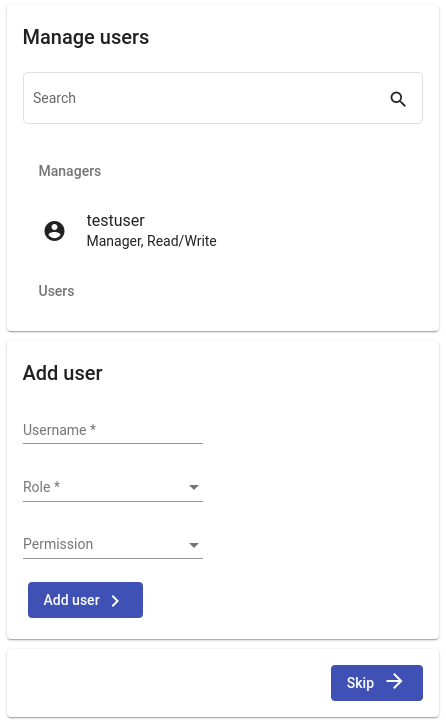Viewport: 446px width, 726px height.
Task: Click the magnifying glass search icon
Action: tap(398, 99)
